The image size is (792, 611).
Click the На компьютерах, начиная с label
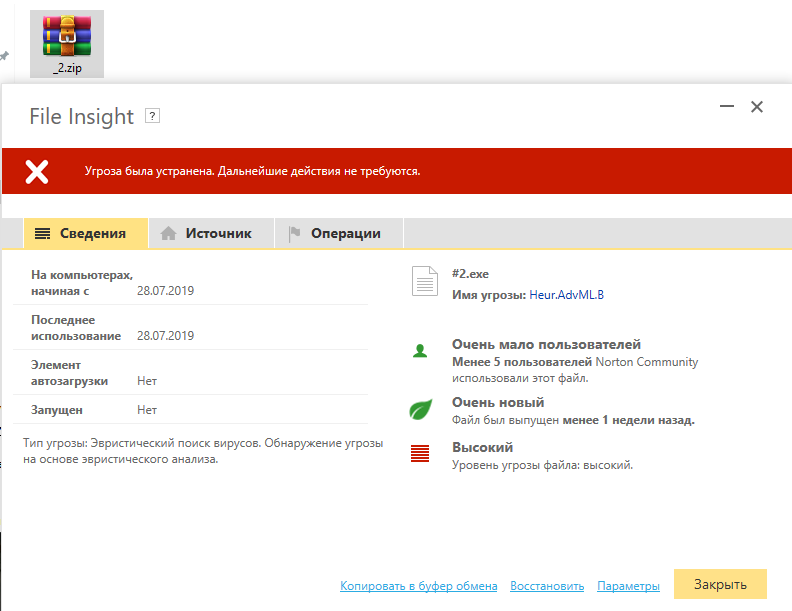82,283
